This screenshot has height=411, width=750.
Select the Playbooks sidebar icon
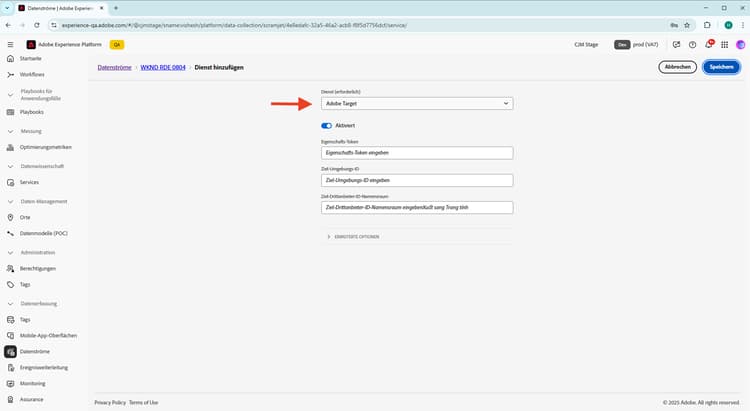(x=11, y=112)
